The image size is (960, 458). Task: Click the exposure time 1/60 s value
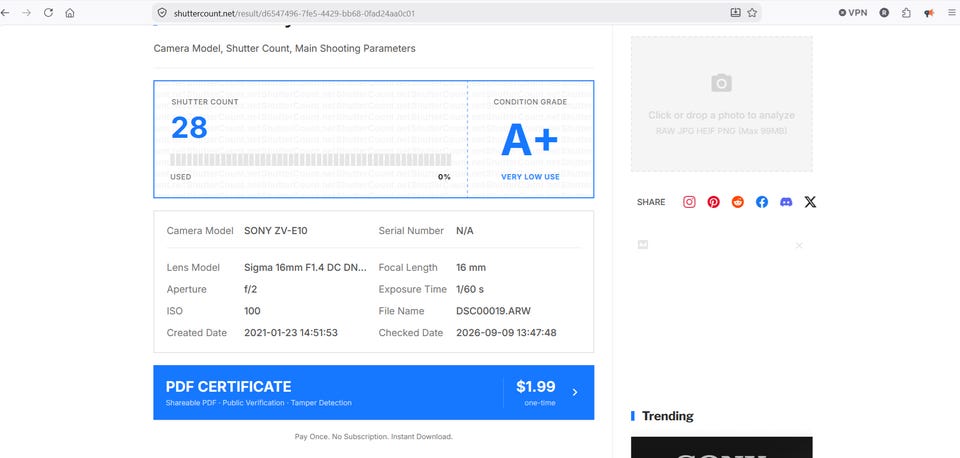470,289
